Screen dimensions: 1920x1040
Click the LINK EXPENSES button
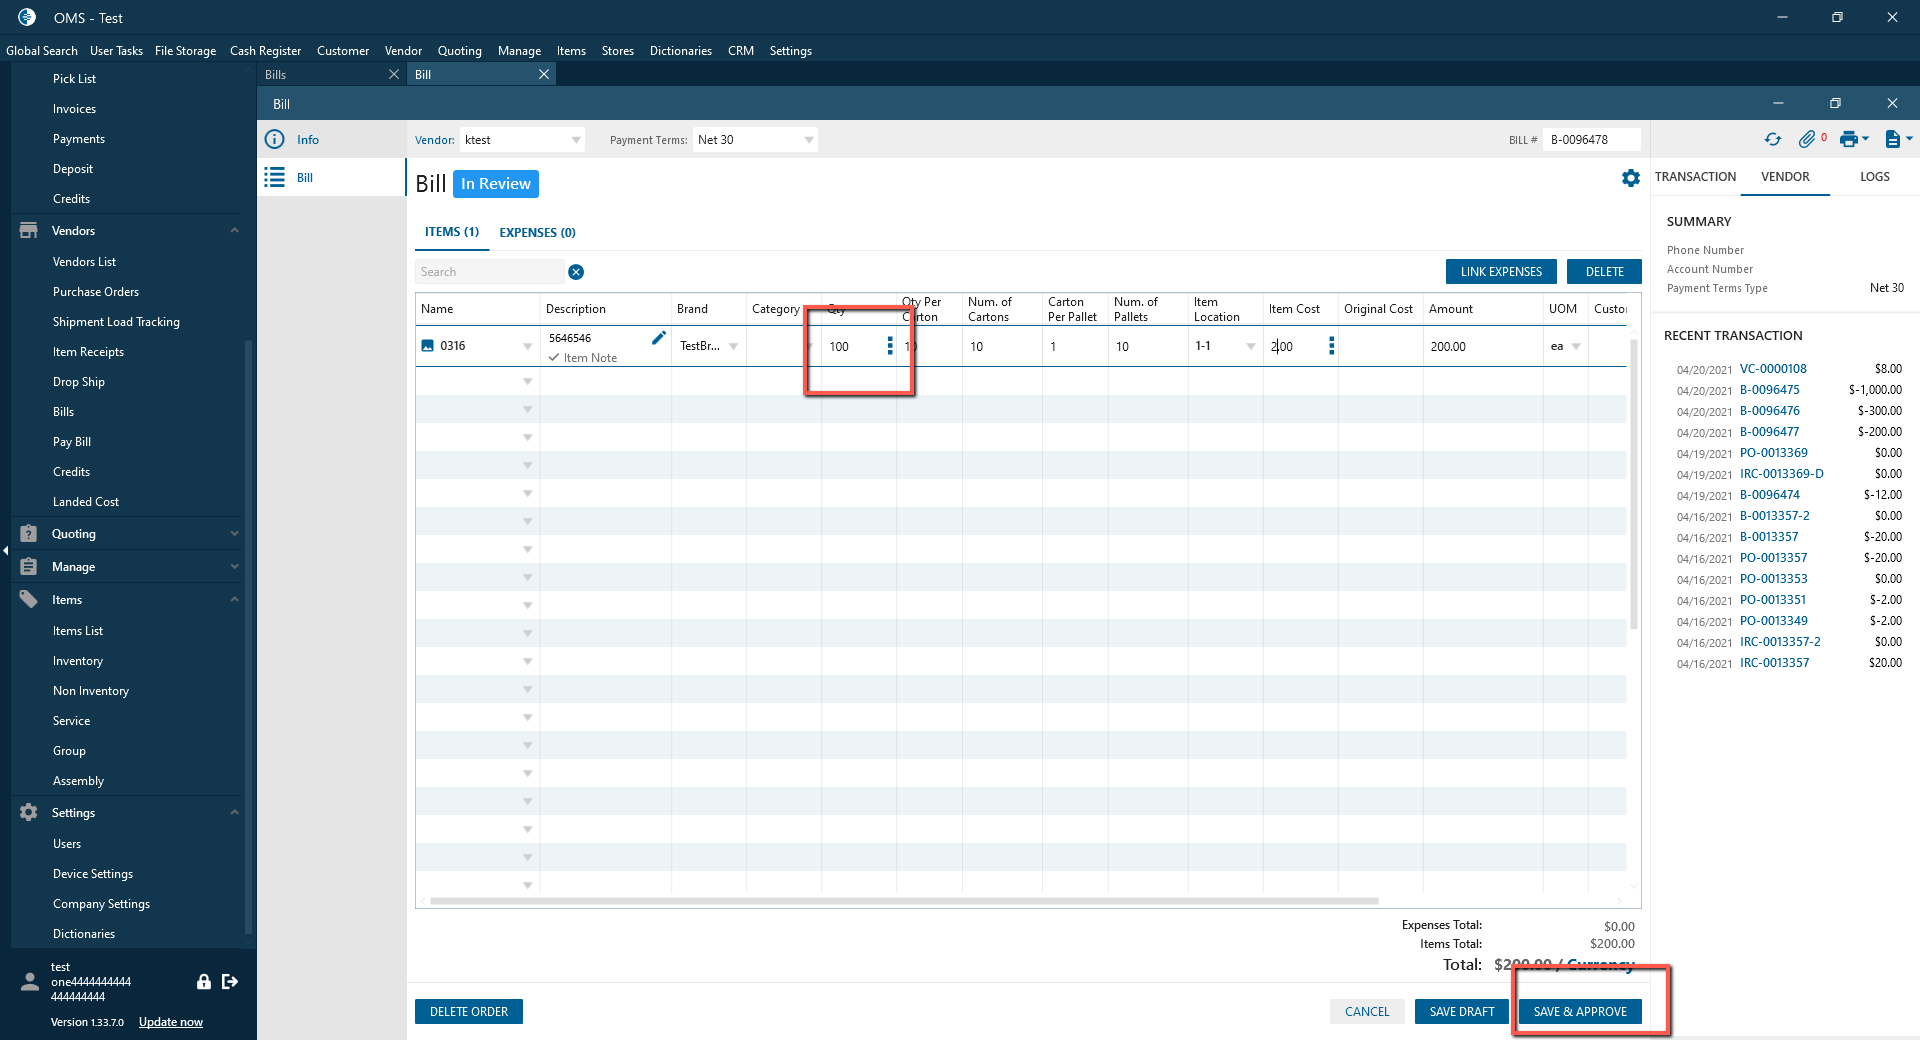click(1501, 272)
